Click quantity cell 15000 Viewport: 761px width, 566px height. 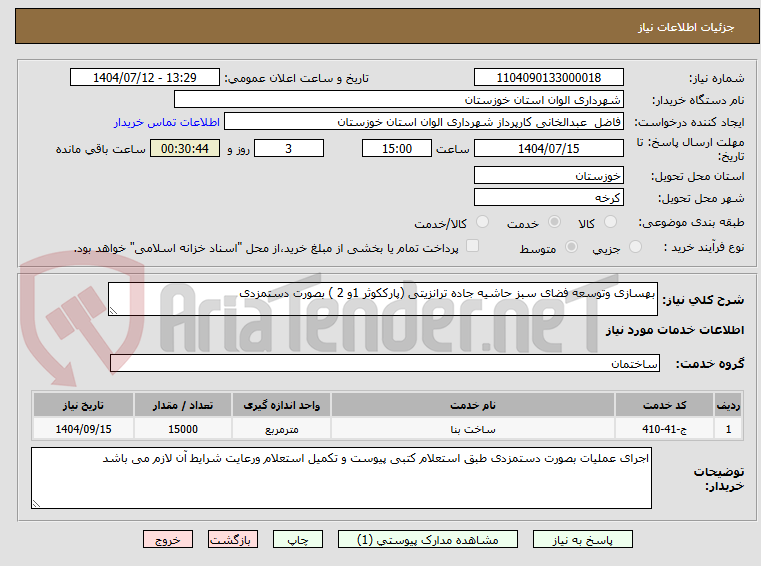[x=183, y=429]
